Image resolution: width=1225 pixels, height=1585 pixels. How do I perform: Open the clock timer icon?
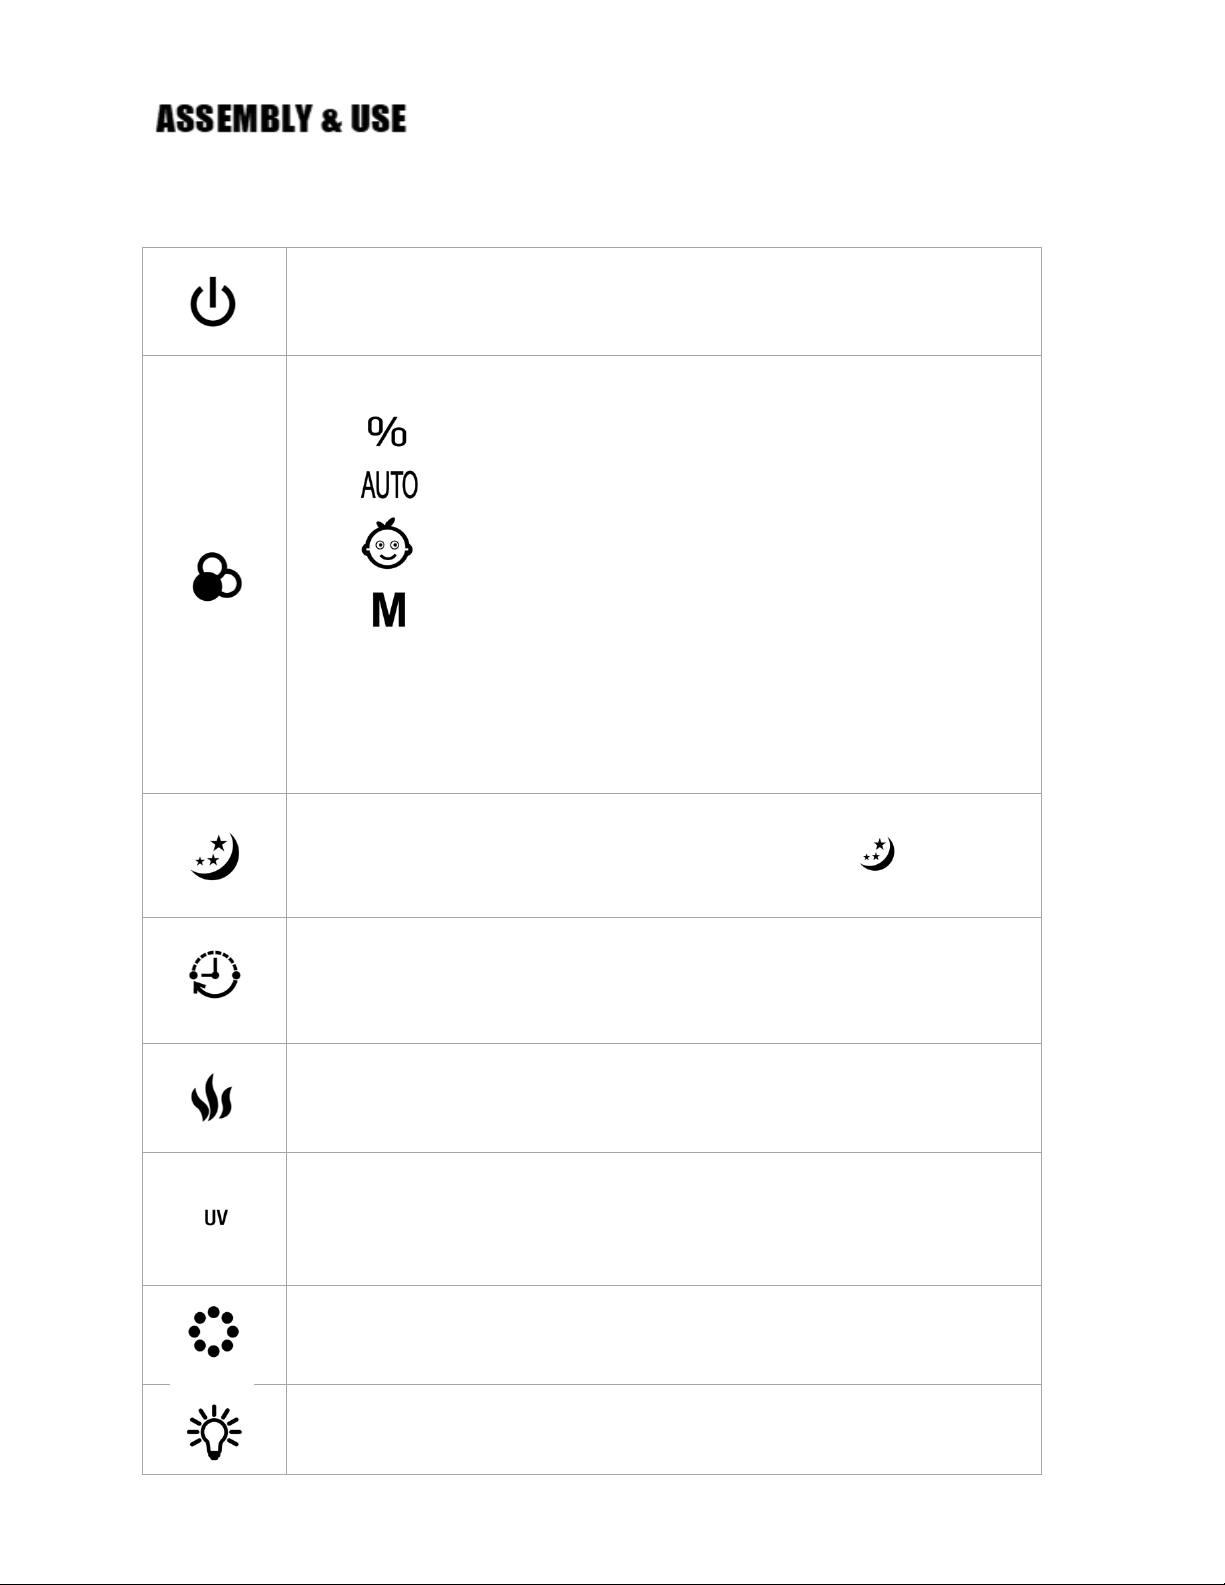click(x=215, y=975)
